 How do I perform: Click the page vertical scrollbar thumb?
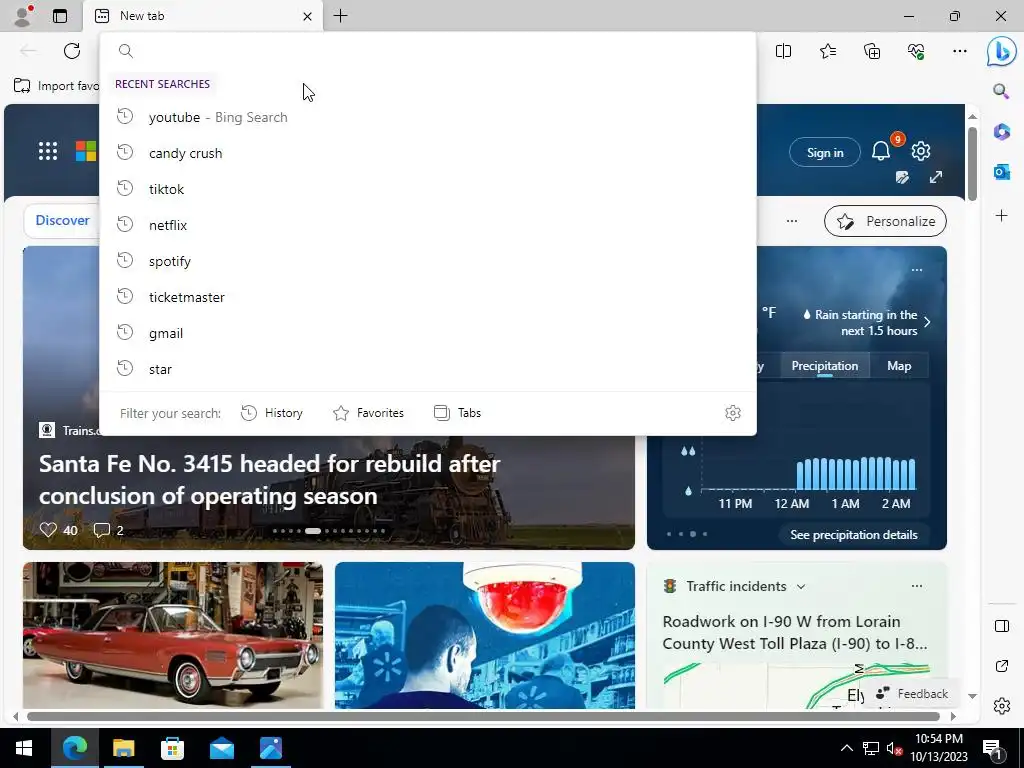coord(972,163)
